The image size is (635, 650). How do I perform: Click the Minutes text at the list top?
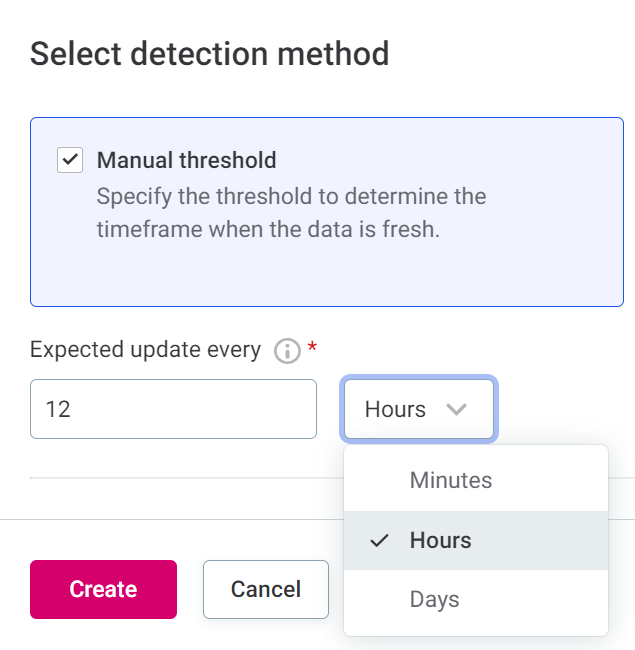(451, 480)
